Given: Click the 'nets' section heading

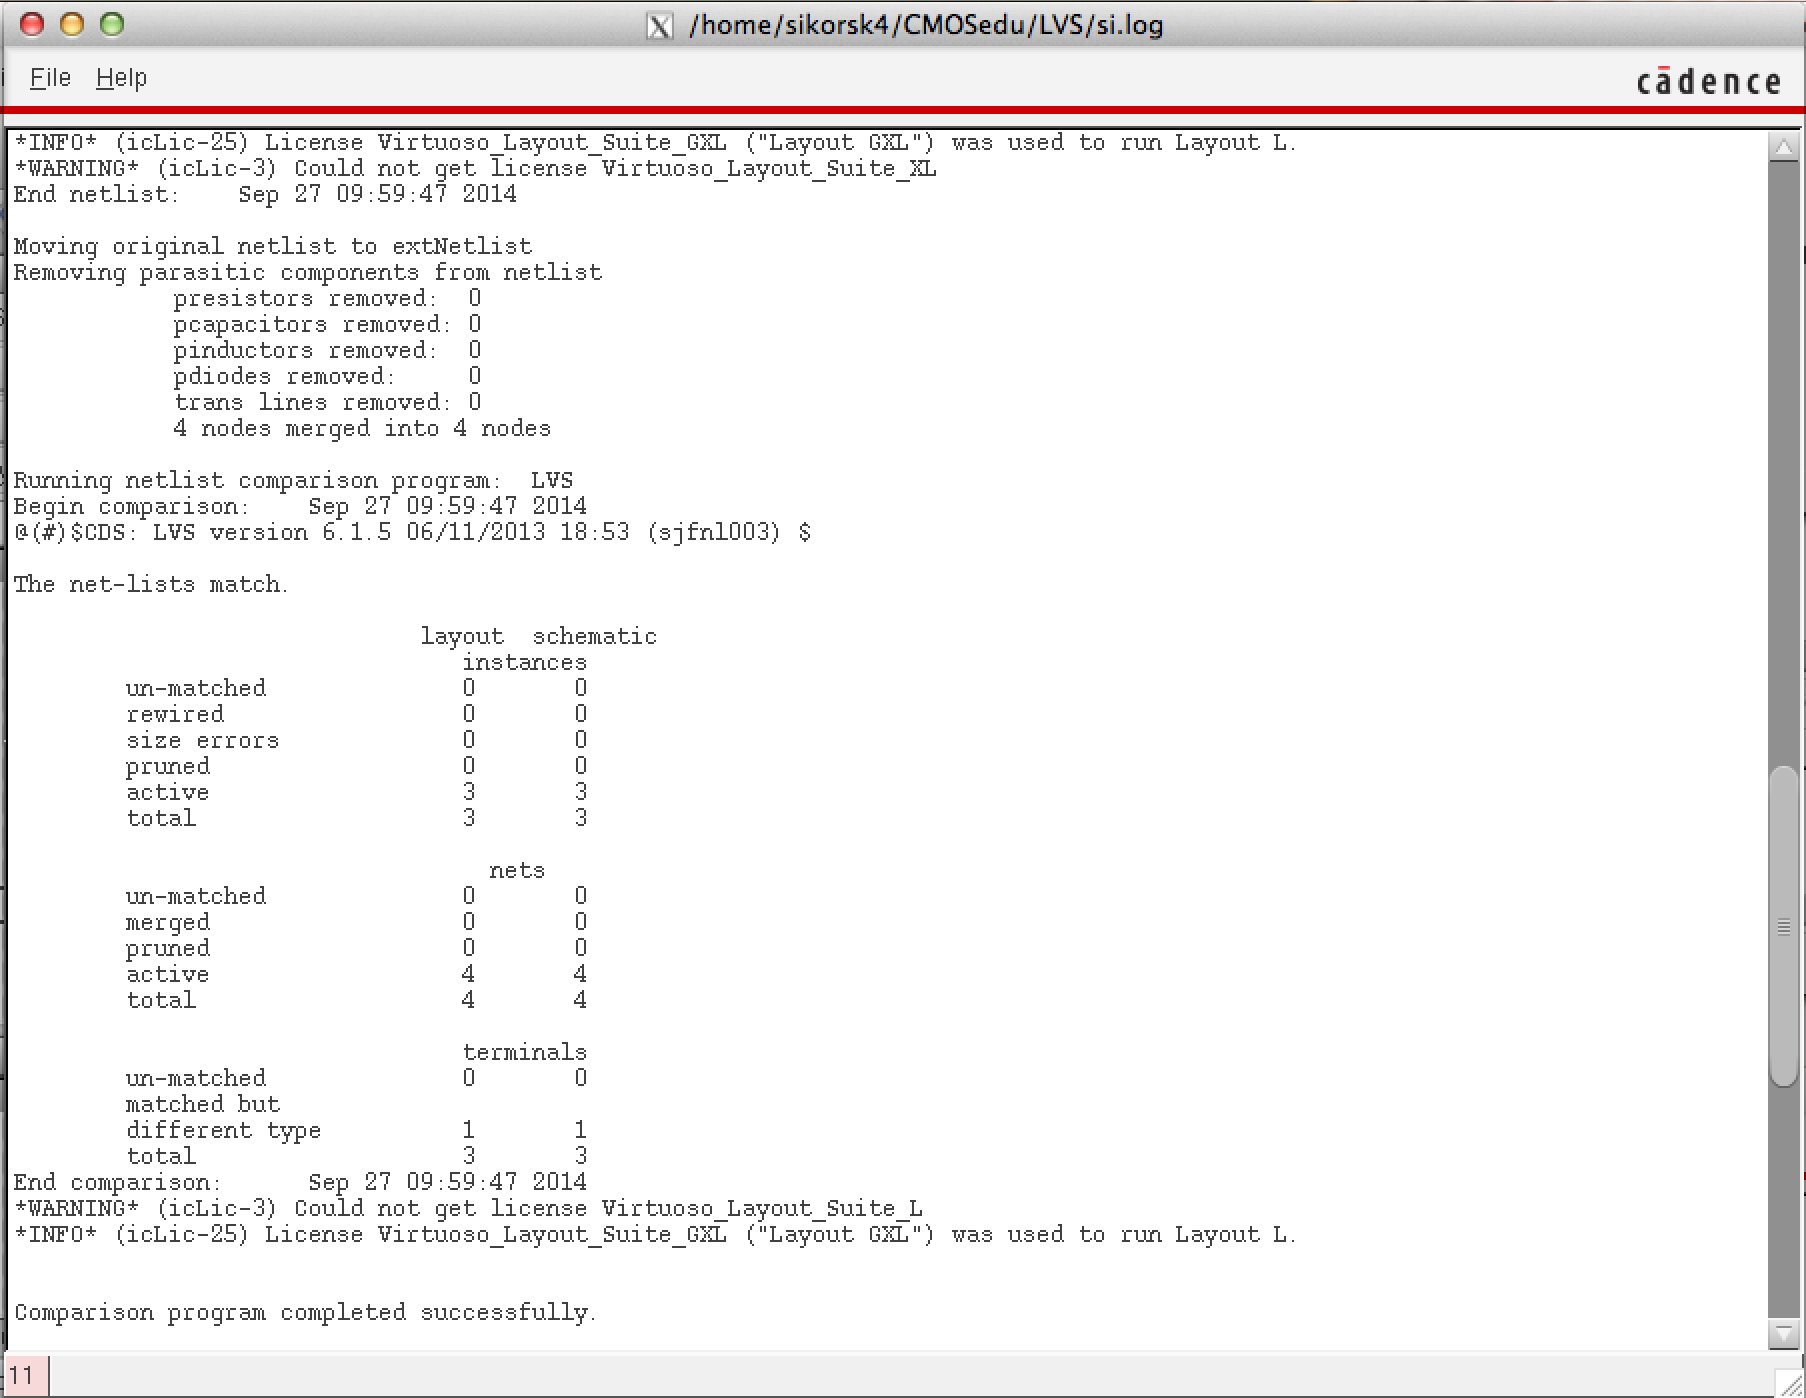Looking at the screenshot, I should [x=517, y=870].
